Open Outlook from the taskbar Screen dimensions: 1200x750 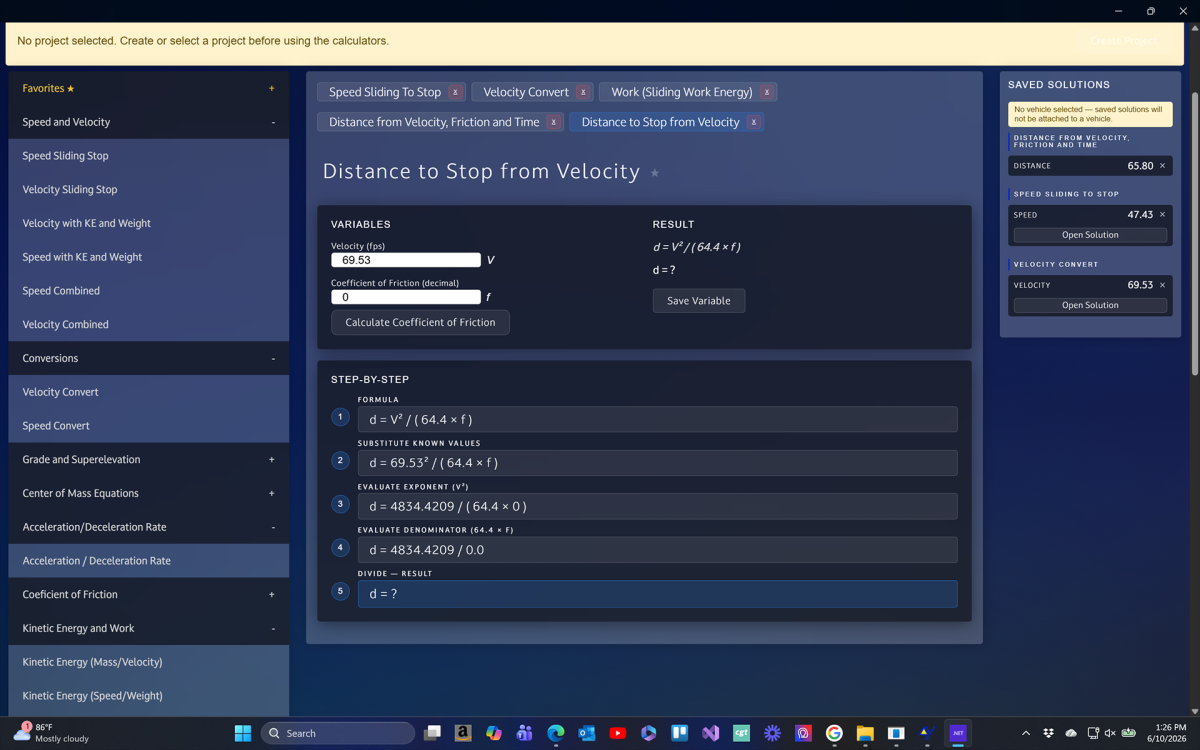(587, 733)
